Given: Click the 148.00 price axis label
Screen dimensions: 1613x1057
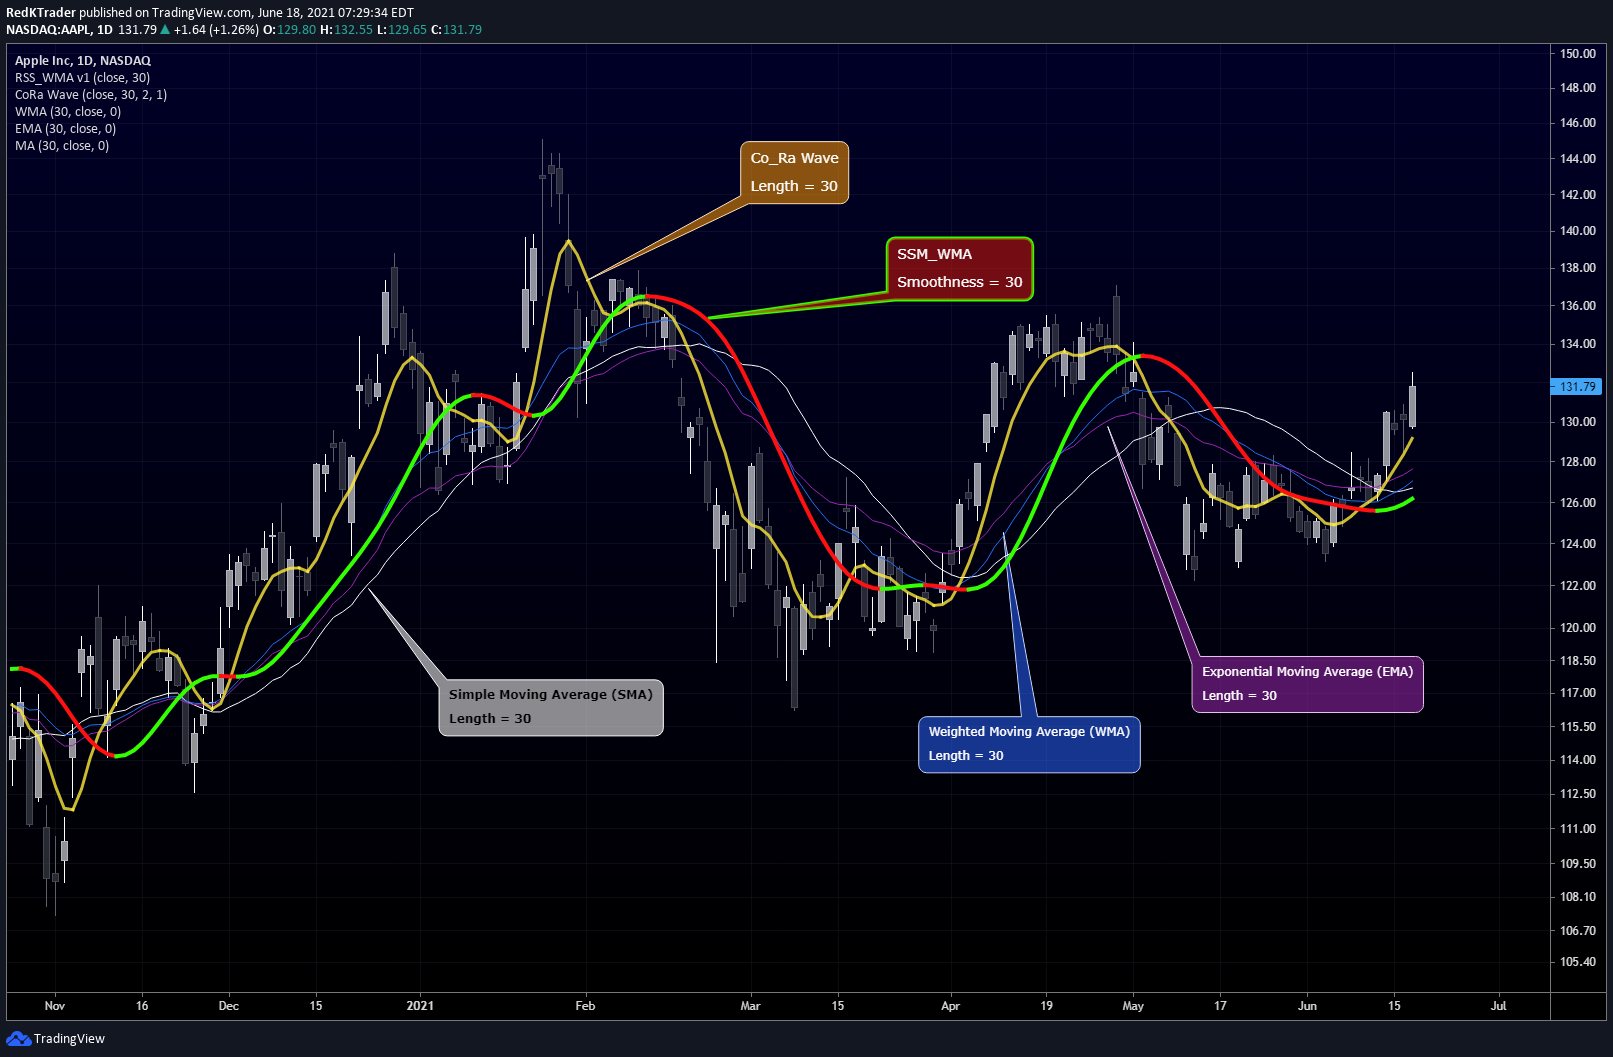Looking at the screenshot, I should coord(1578,88).
